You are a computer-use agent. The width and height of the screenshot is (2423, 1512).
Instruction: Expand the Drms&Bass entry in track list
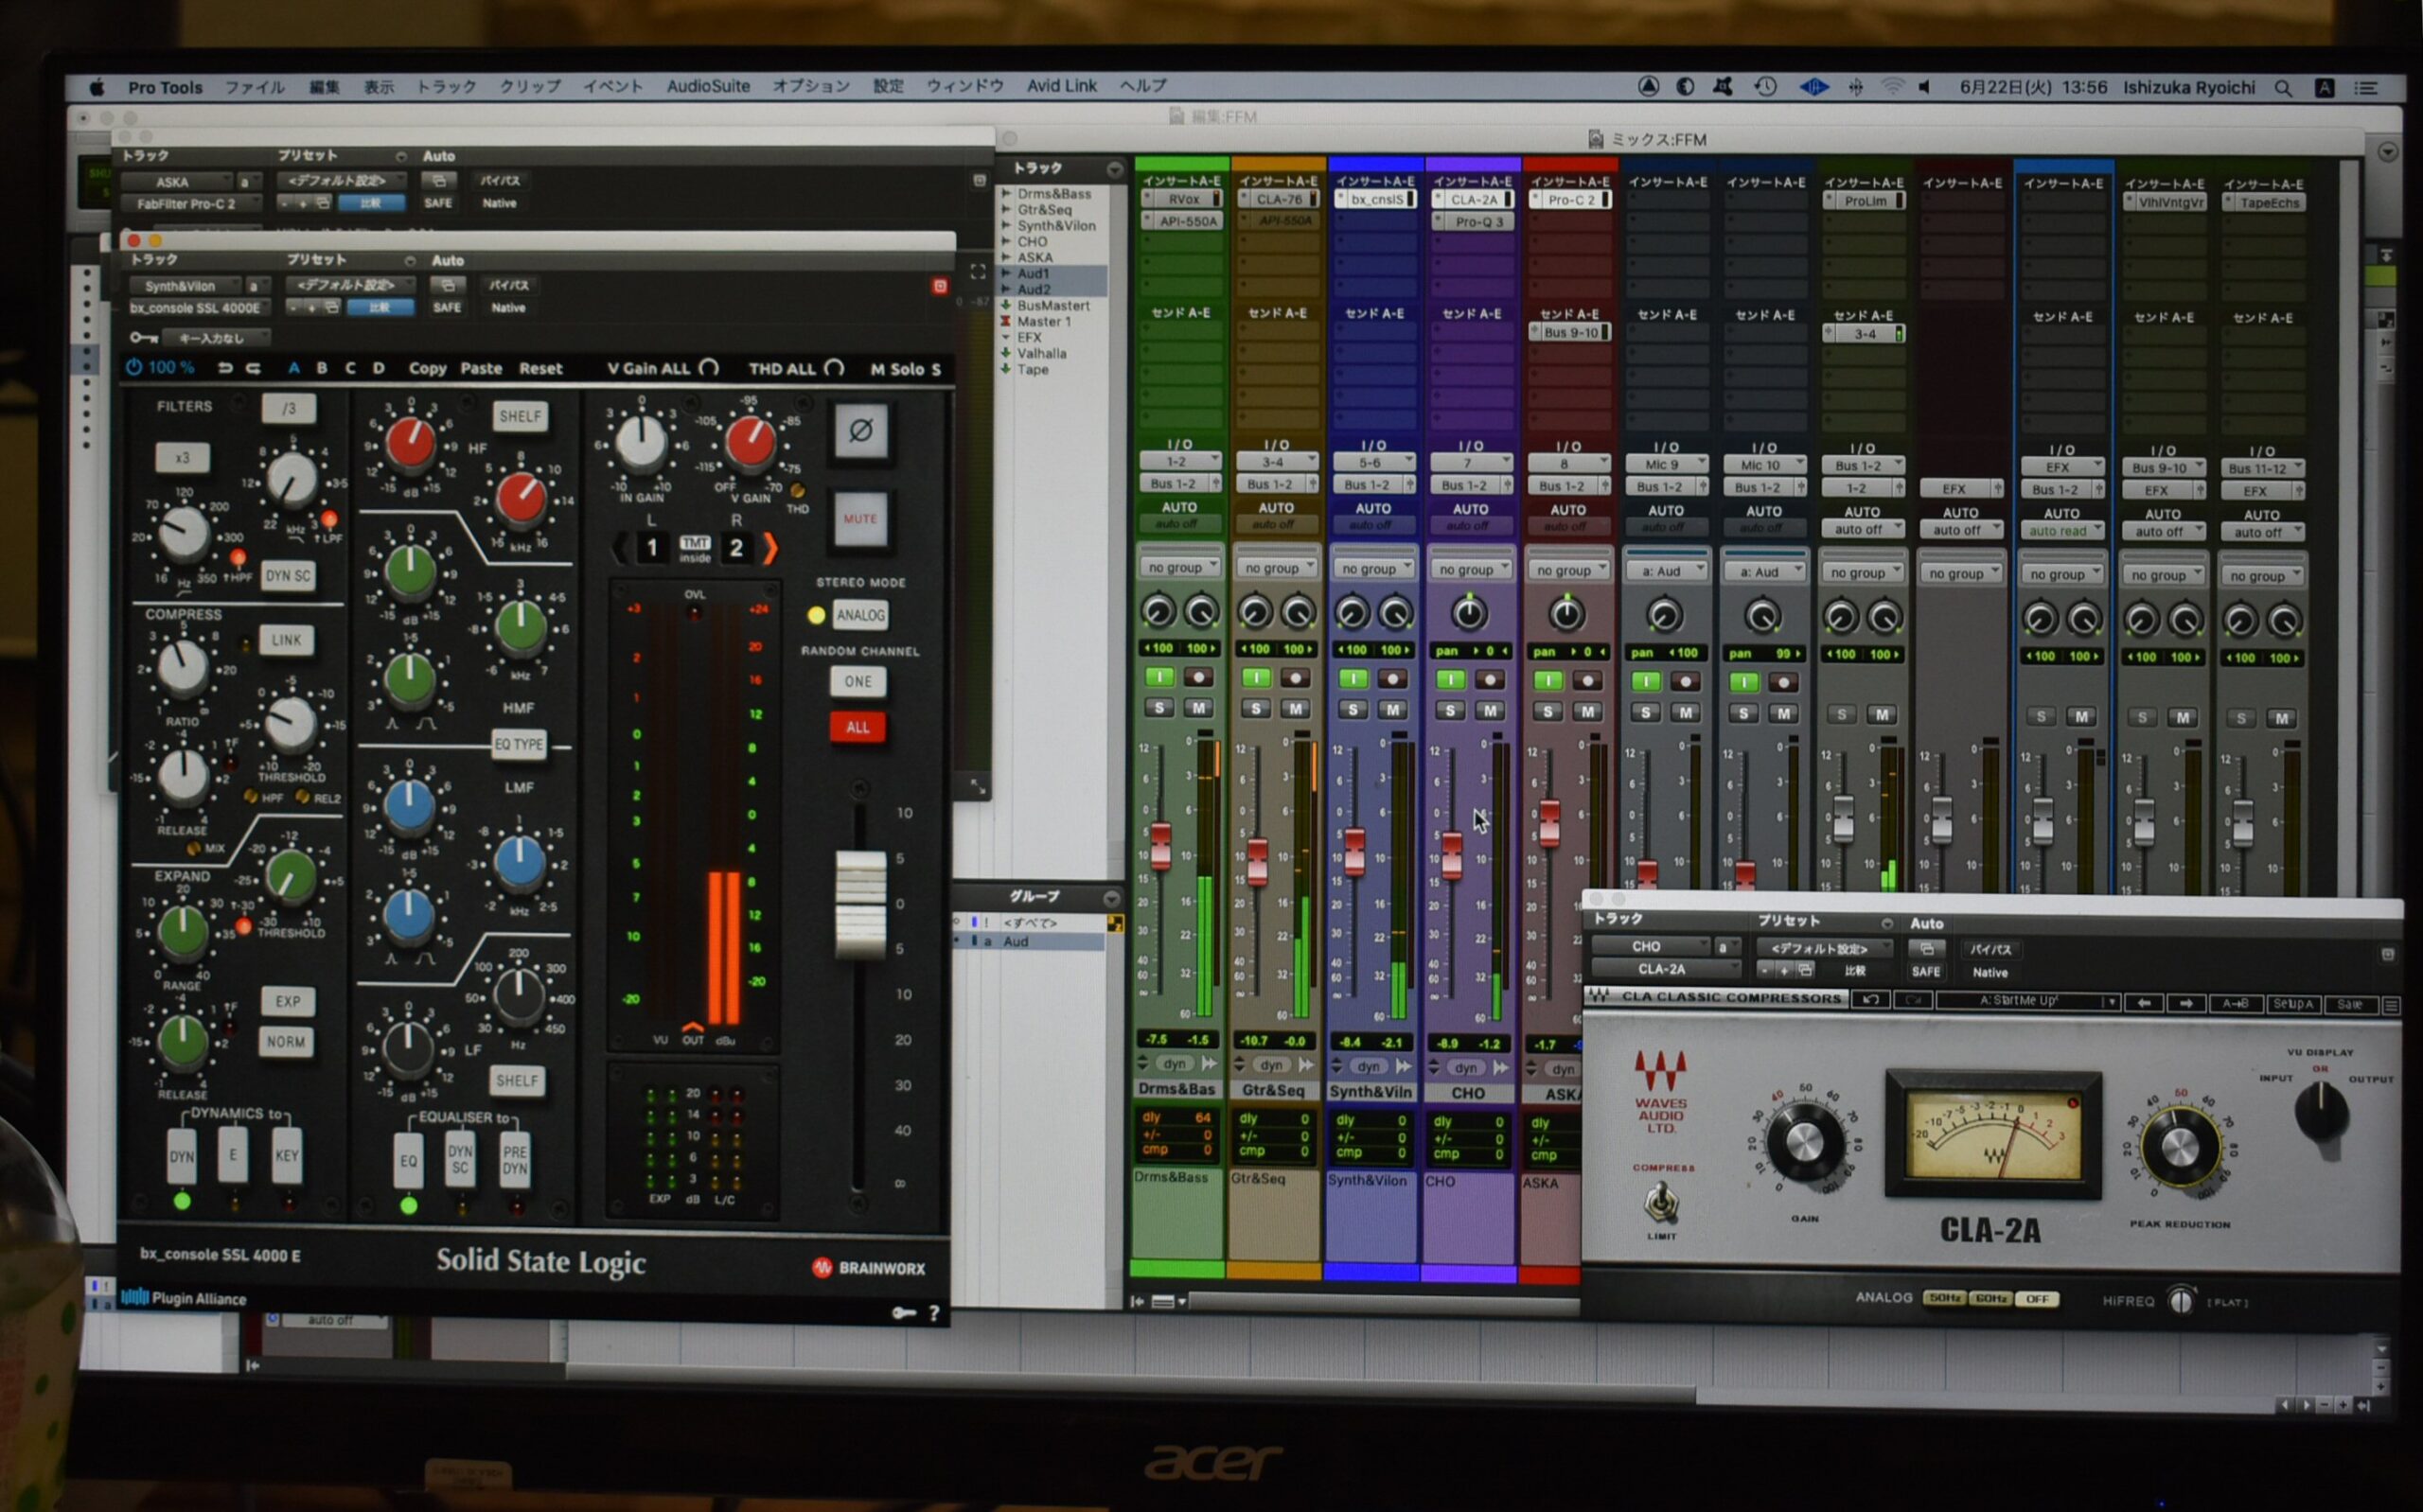click(1006, 193)
